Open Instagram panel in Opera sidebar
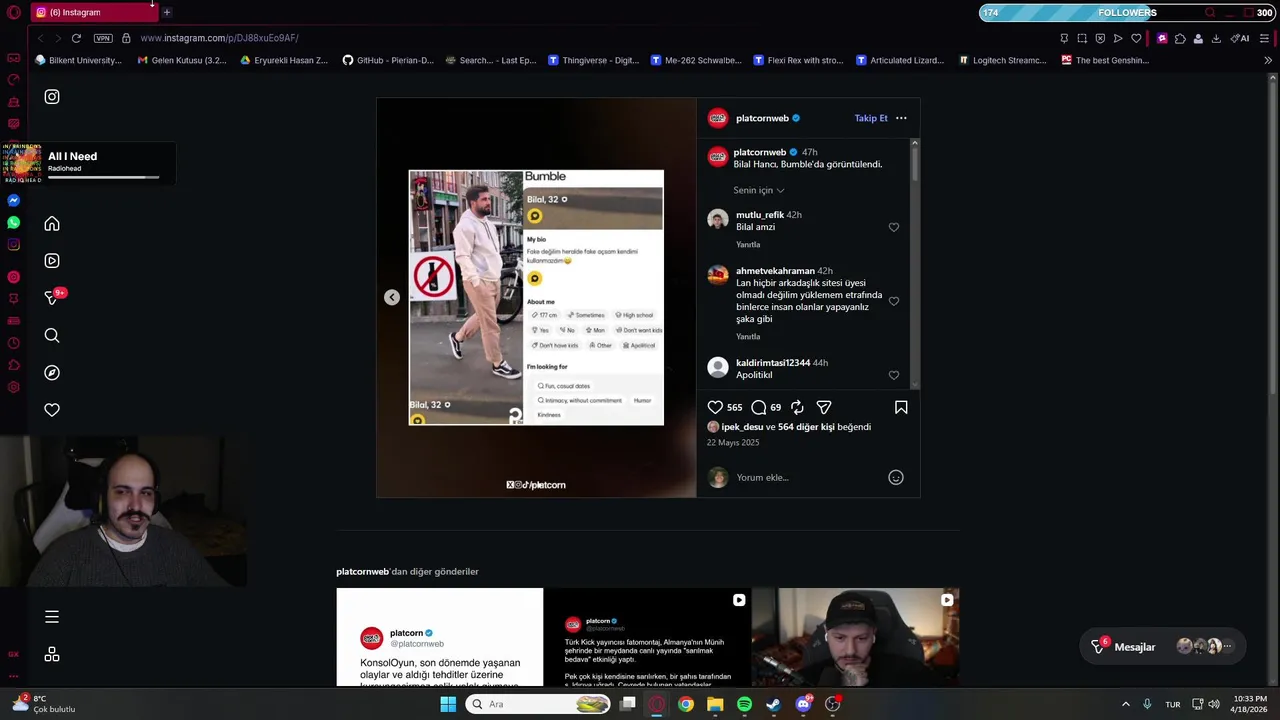The image size is (1280, 720). [x=13, y=245]
